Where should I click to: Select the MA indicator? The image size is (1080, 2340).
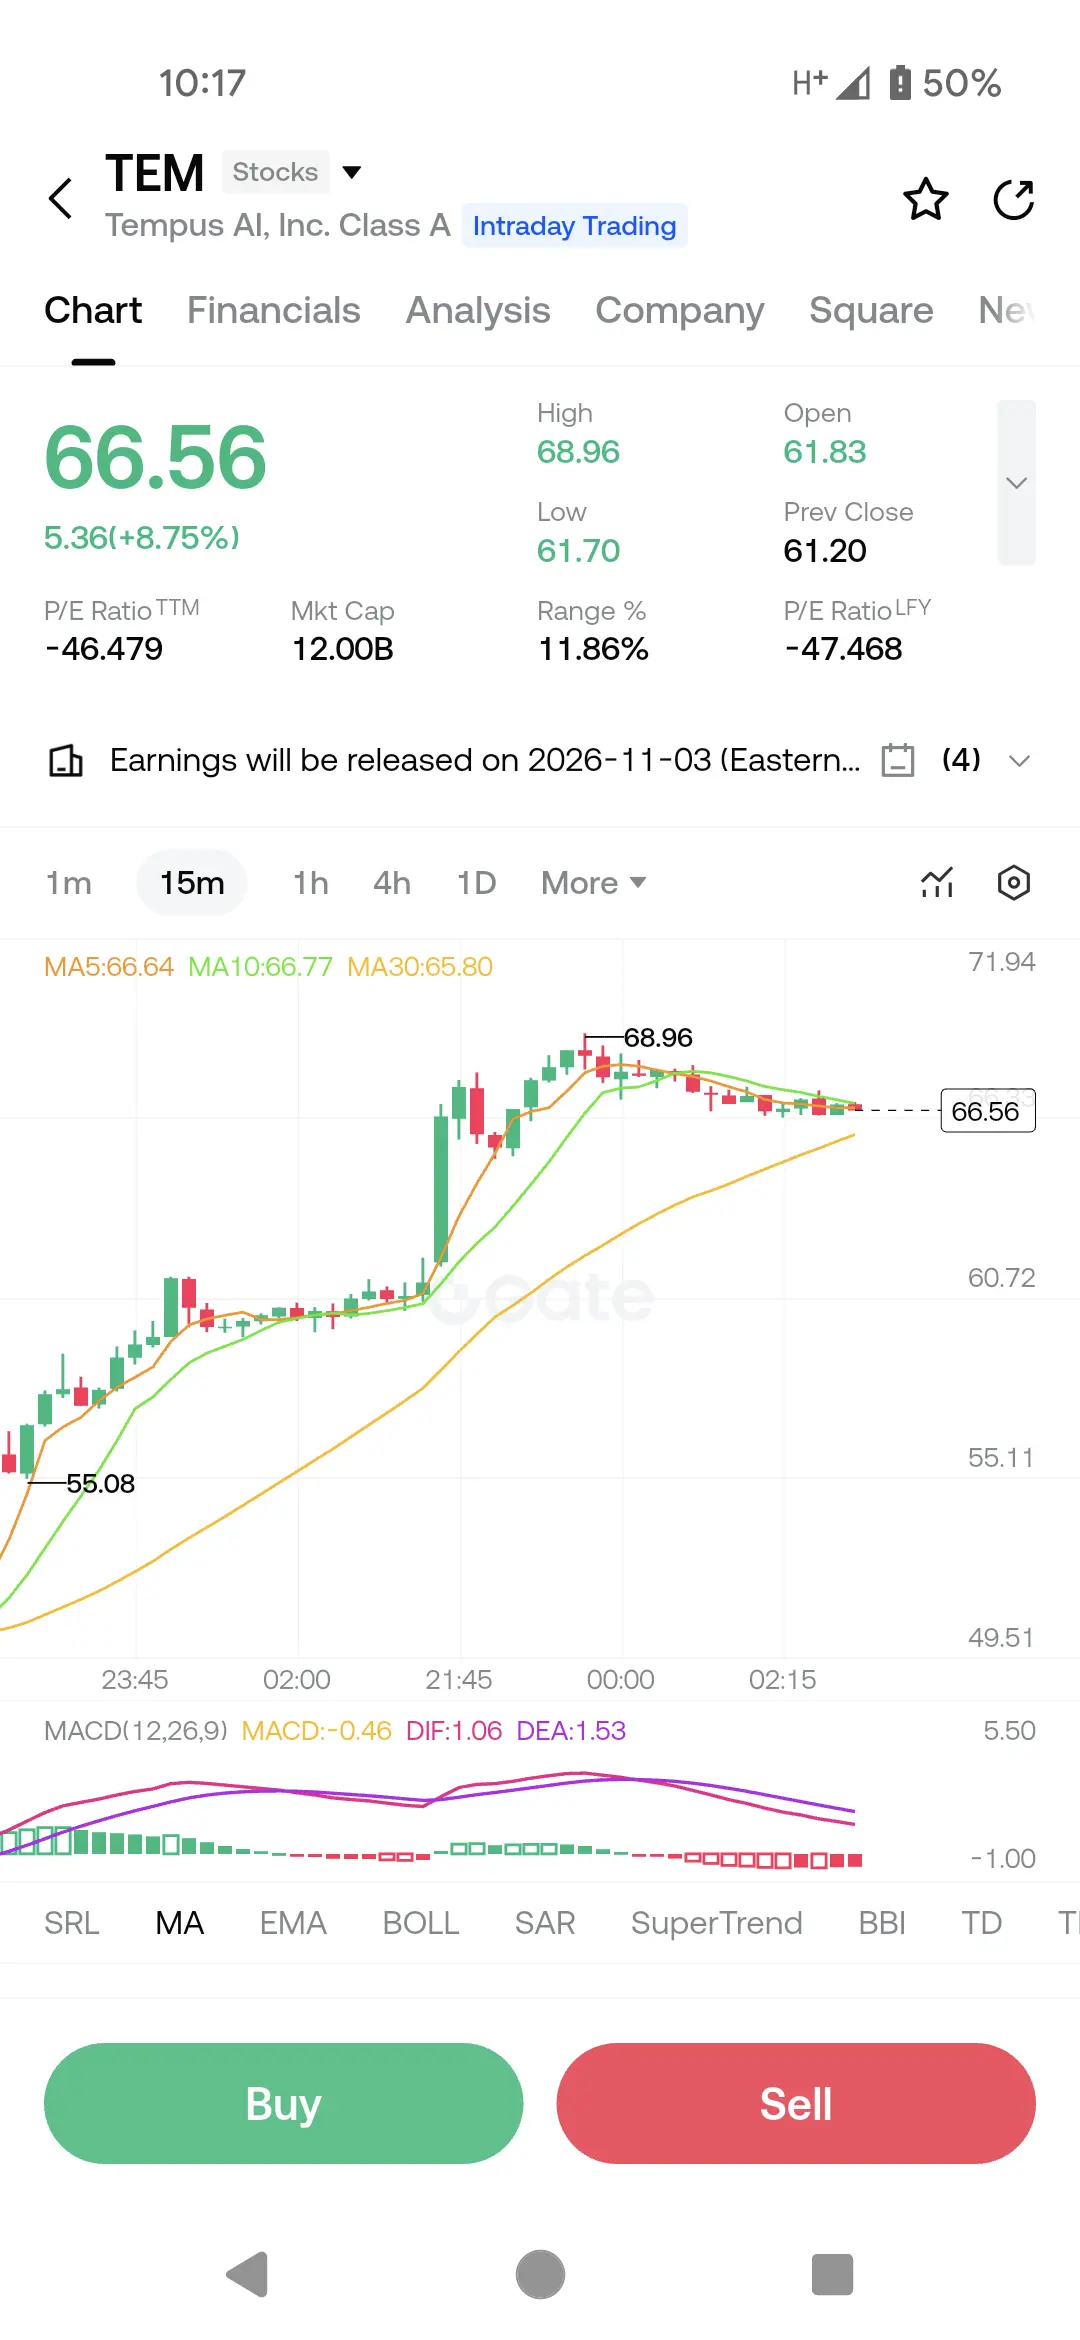click(x=180, y=1923)
